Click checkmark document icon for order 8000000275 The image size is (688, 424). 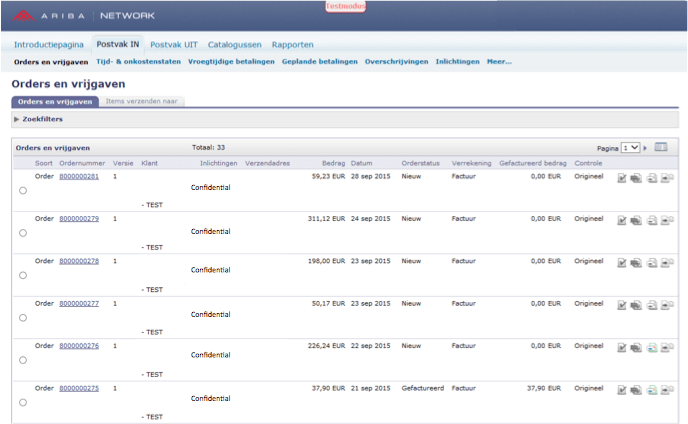pyautogui.click(x=622, y=390)
